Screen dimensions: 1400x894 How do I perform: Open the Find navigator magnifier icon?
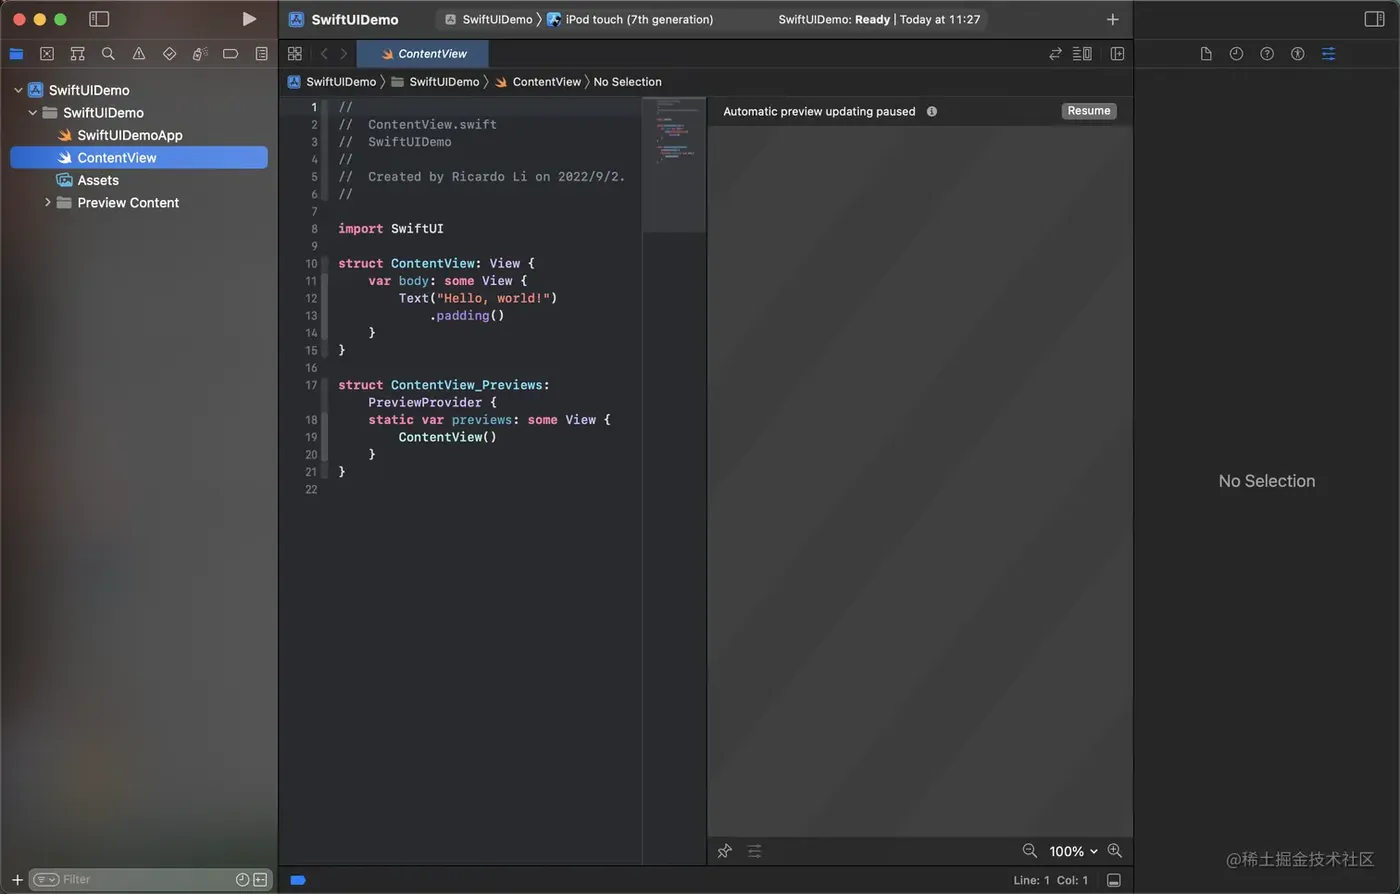pyautogui.click(x=108, y=54)
